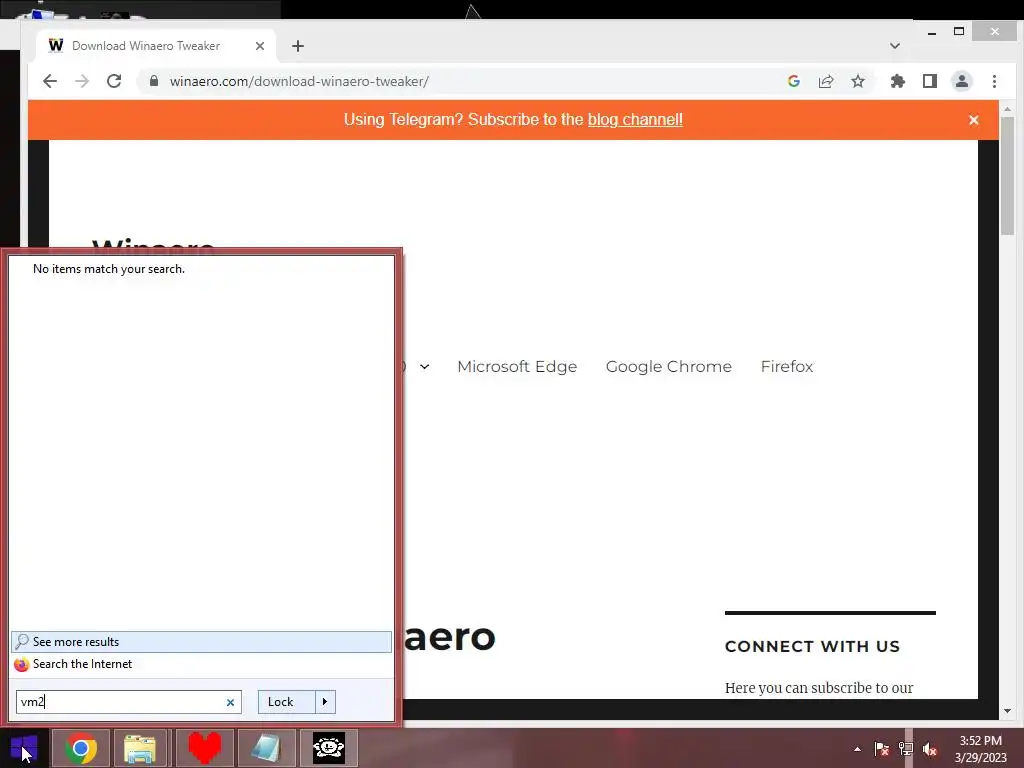The height and width of the screenshot is (768, 1024).
Task: Open the notepad-like taskbar app
Action: [x=266, y=748]
